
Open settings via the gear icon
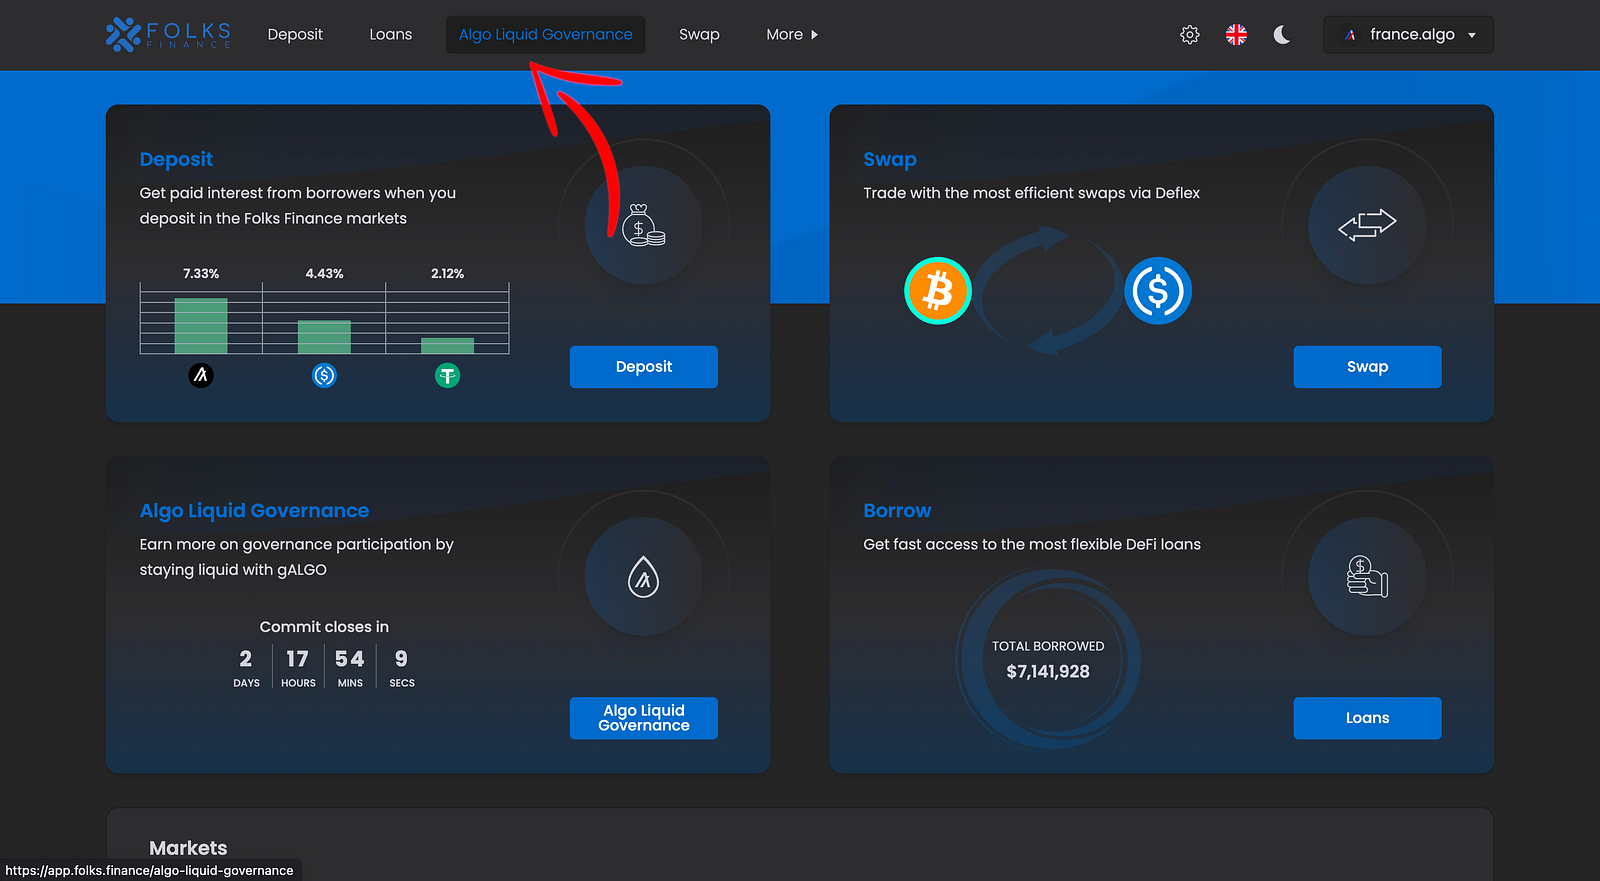click(x=1189, y=35)
